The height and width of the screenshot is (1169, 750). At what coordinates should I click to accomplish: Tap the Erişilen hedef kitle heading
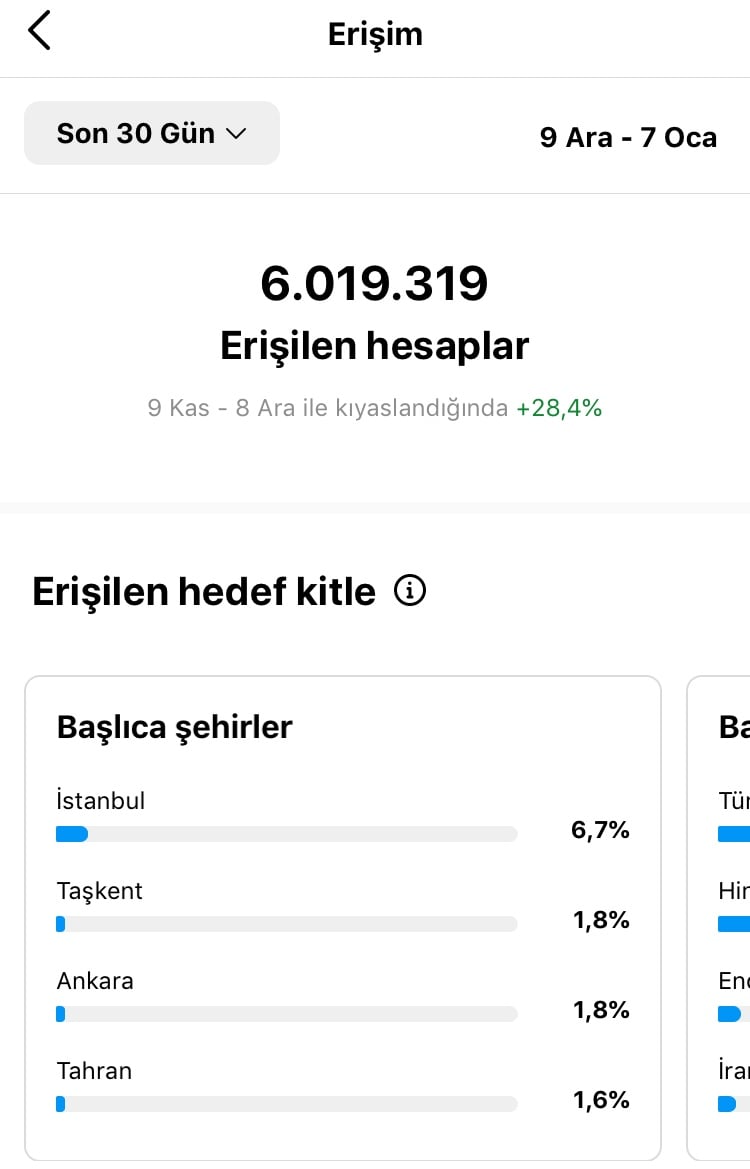click(x=204, y=591)
